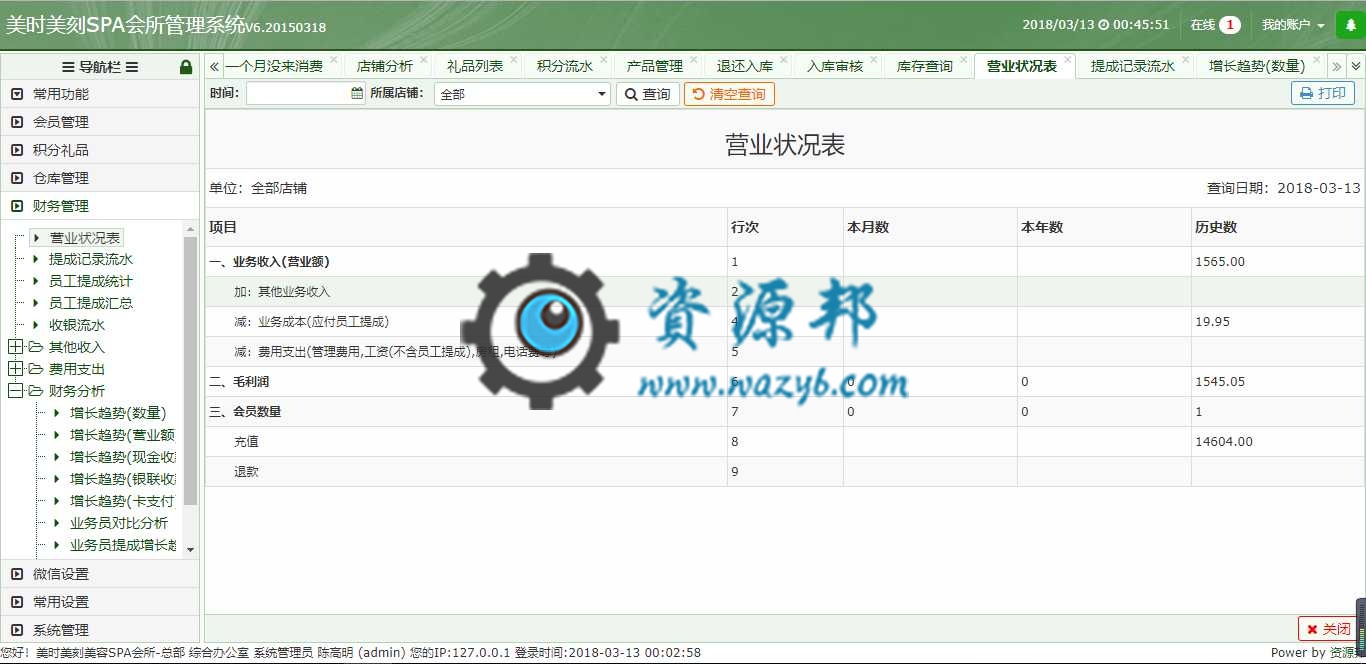1366x664 pixels.
Task: Click the notification bell icon
Action: 1351,25
